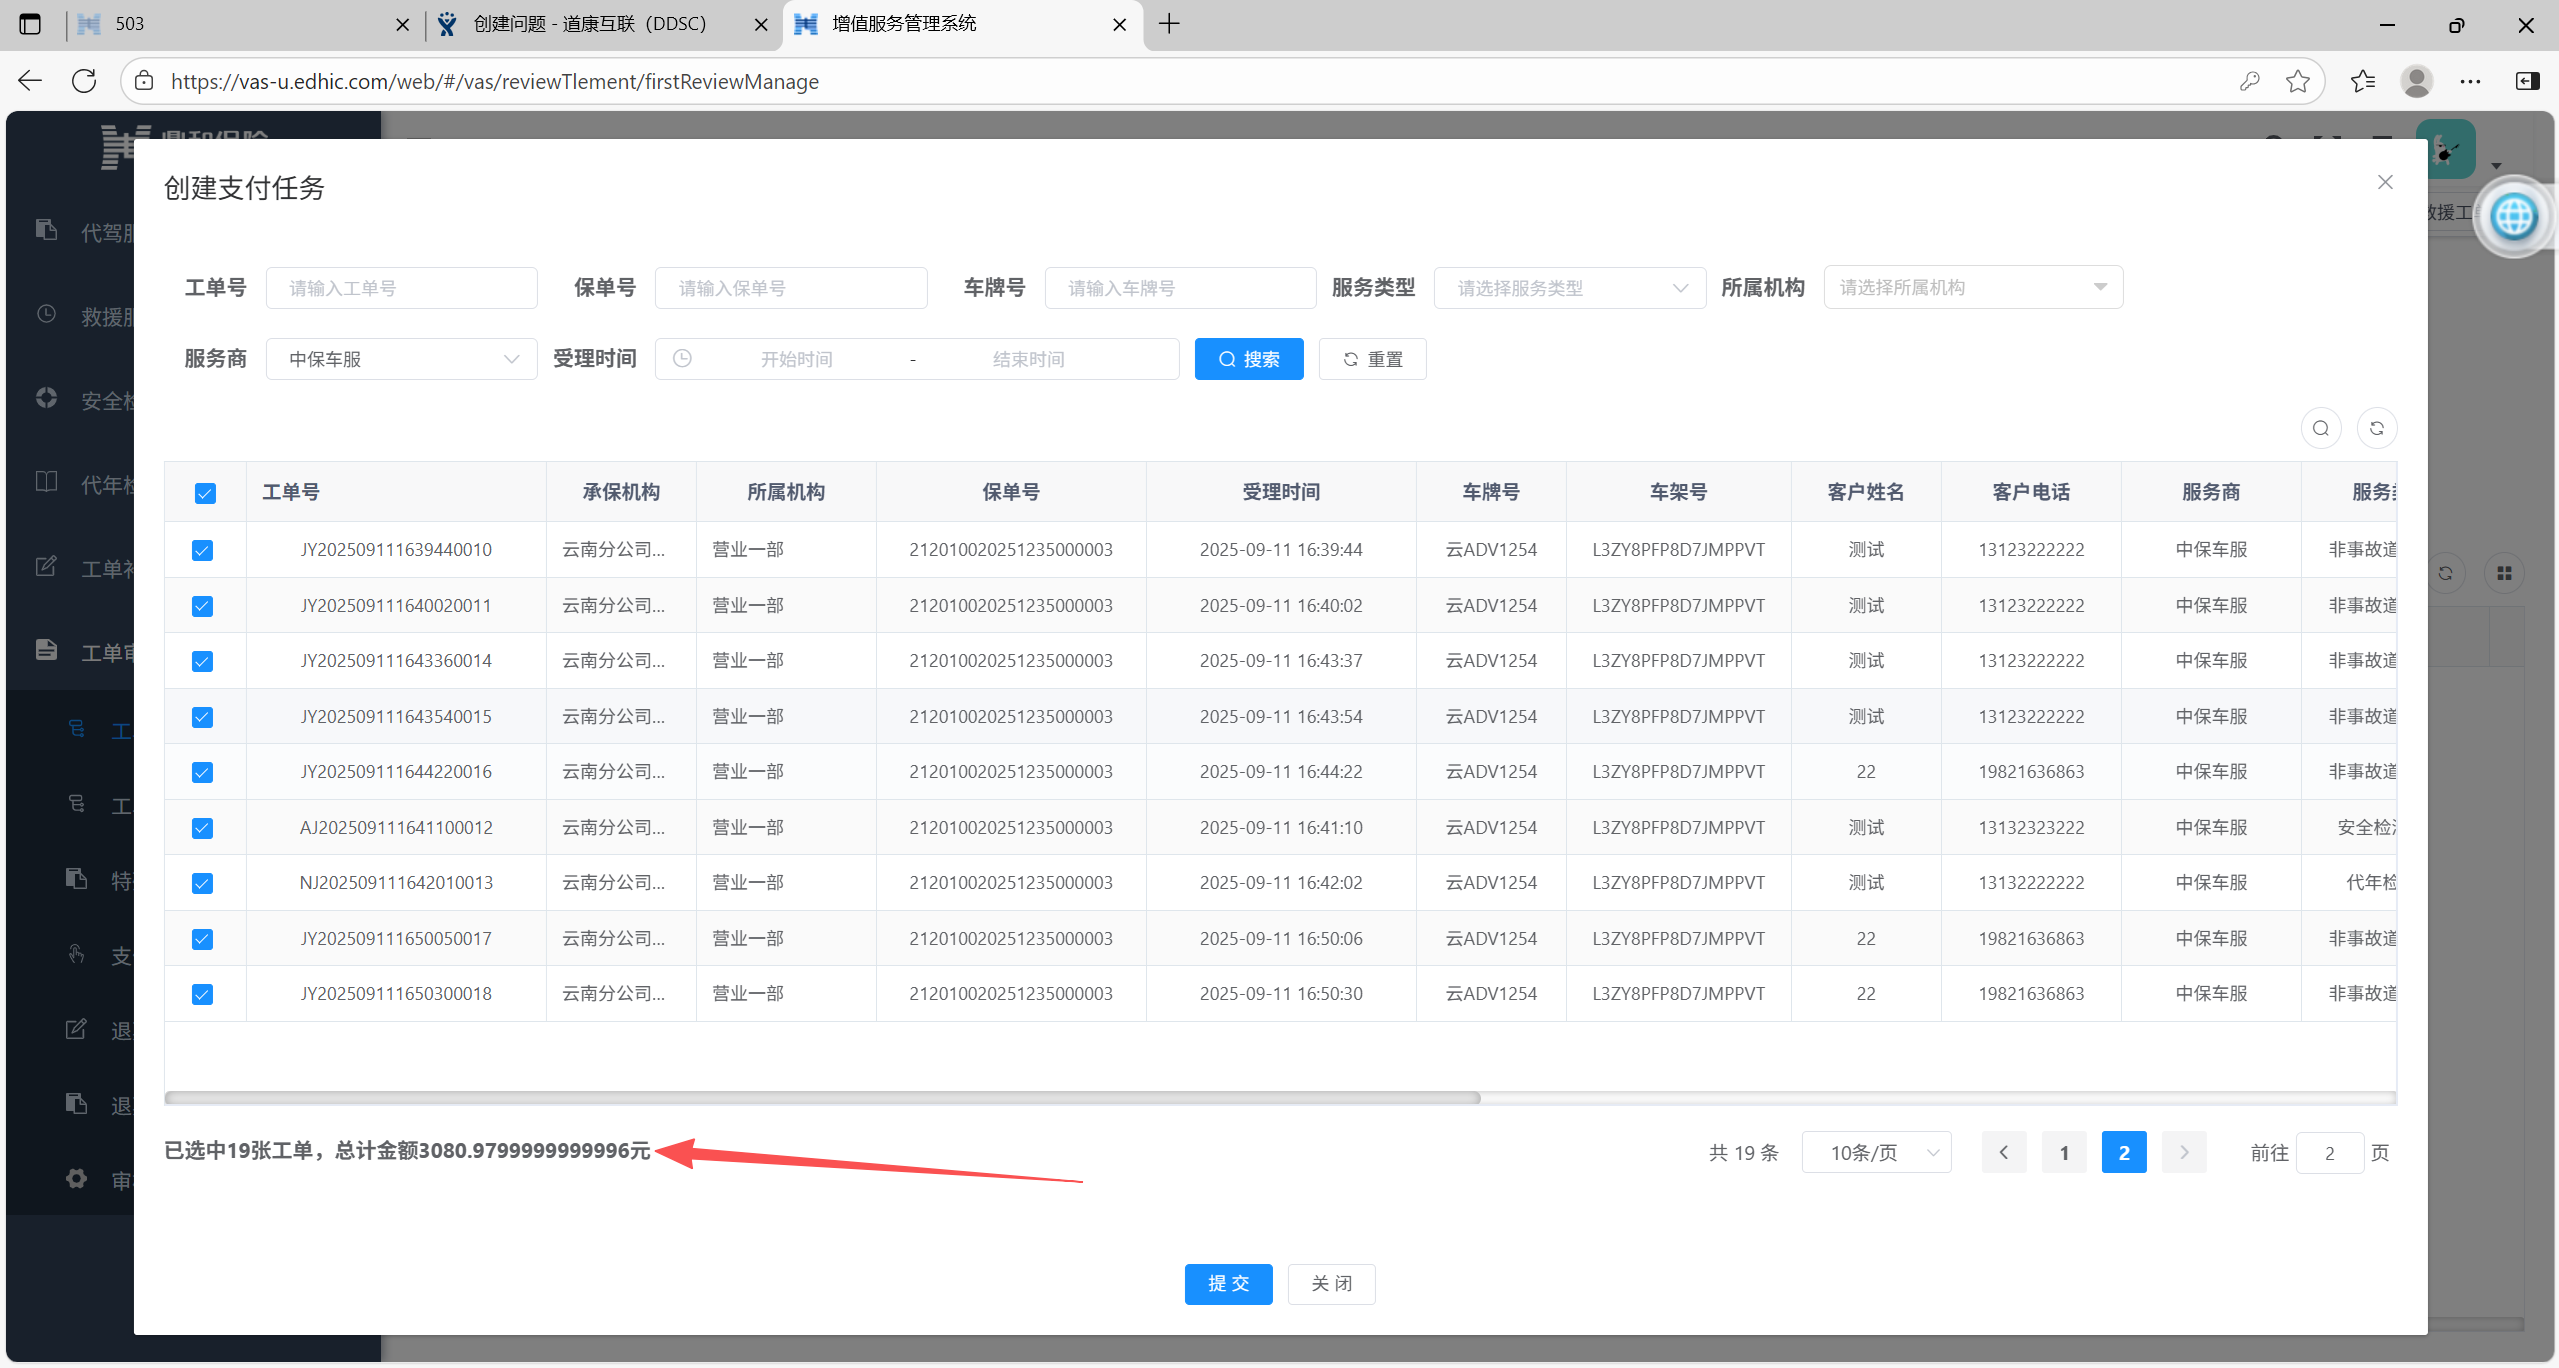Click the blue 提交 button
Image resolution: width=2559 pixels, height=1368 pixels.
pyautogui.click(x=1228, y=1284)
